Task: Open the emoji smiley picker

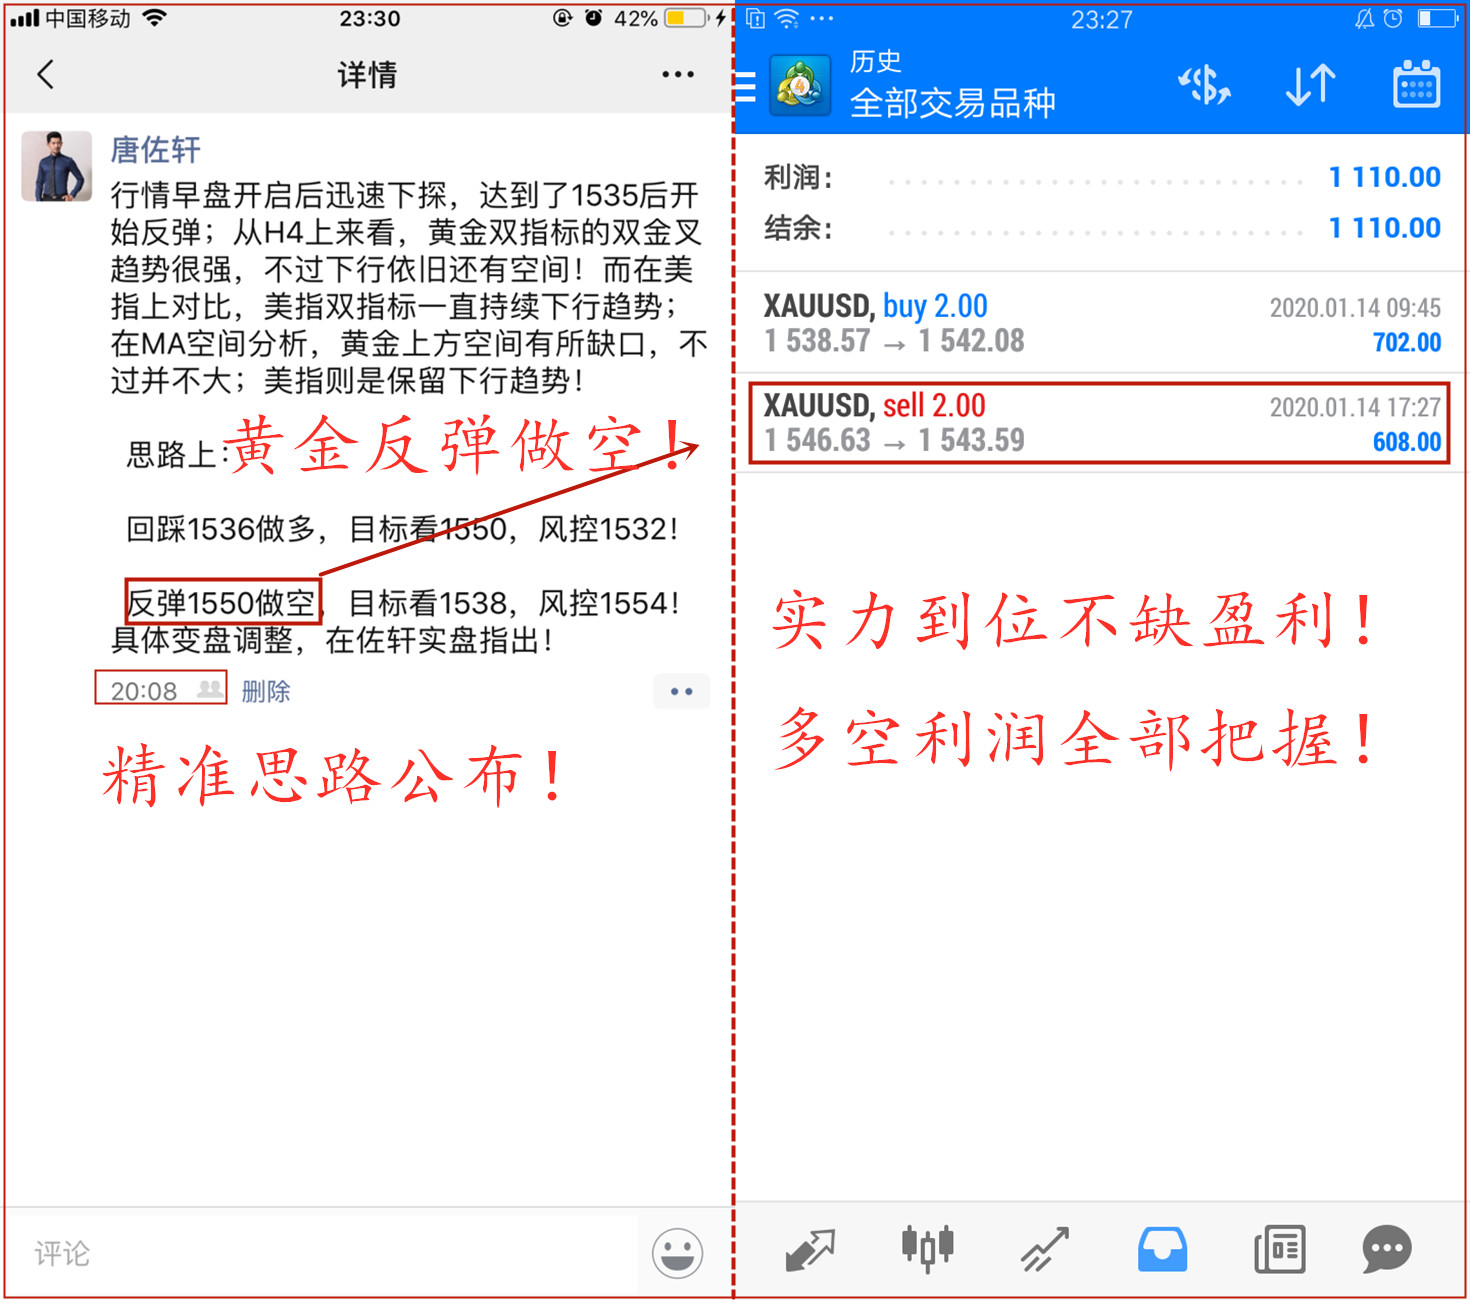Action: pyautogui.click(x=677, y=1253)
